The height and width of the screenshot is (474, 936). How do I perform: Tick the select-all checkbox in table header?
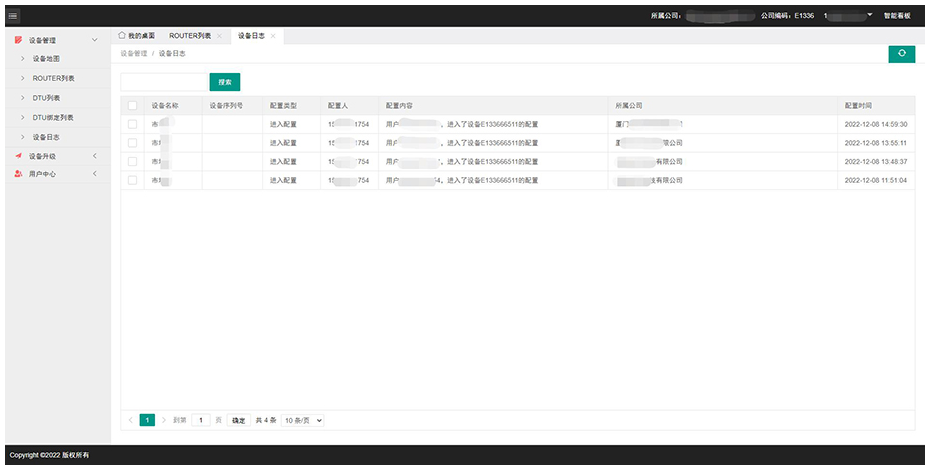pos(132,105)
